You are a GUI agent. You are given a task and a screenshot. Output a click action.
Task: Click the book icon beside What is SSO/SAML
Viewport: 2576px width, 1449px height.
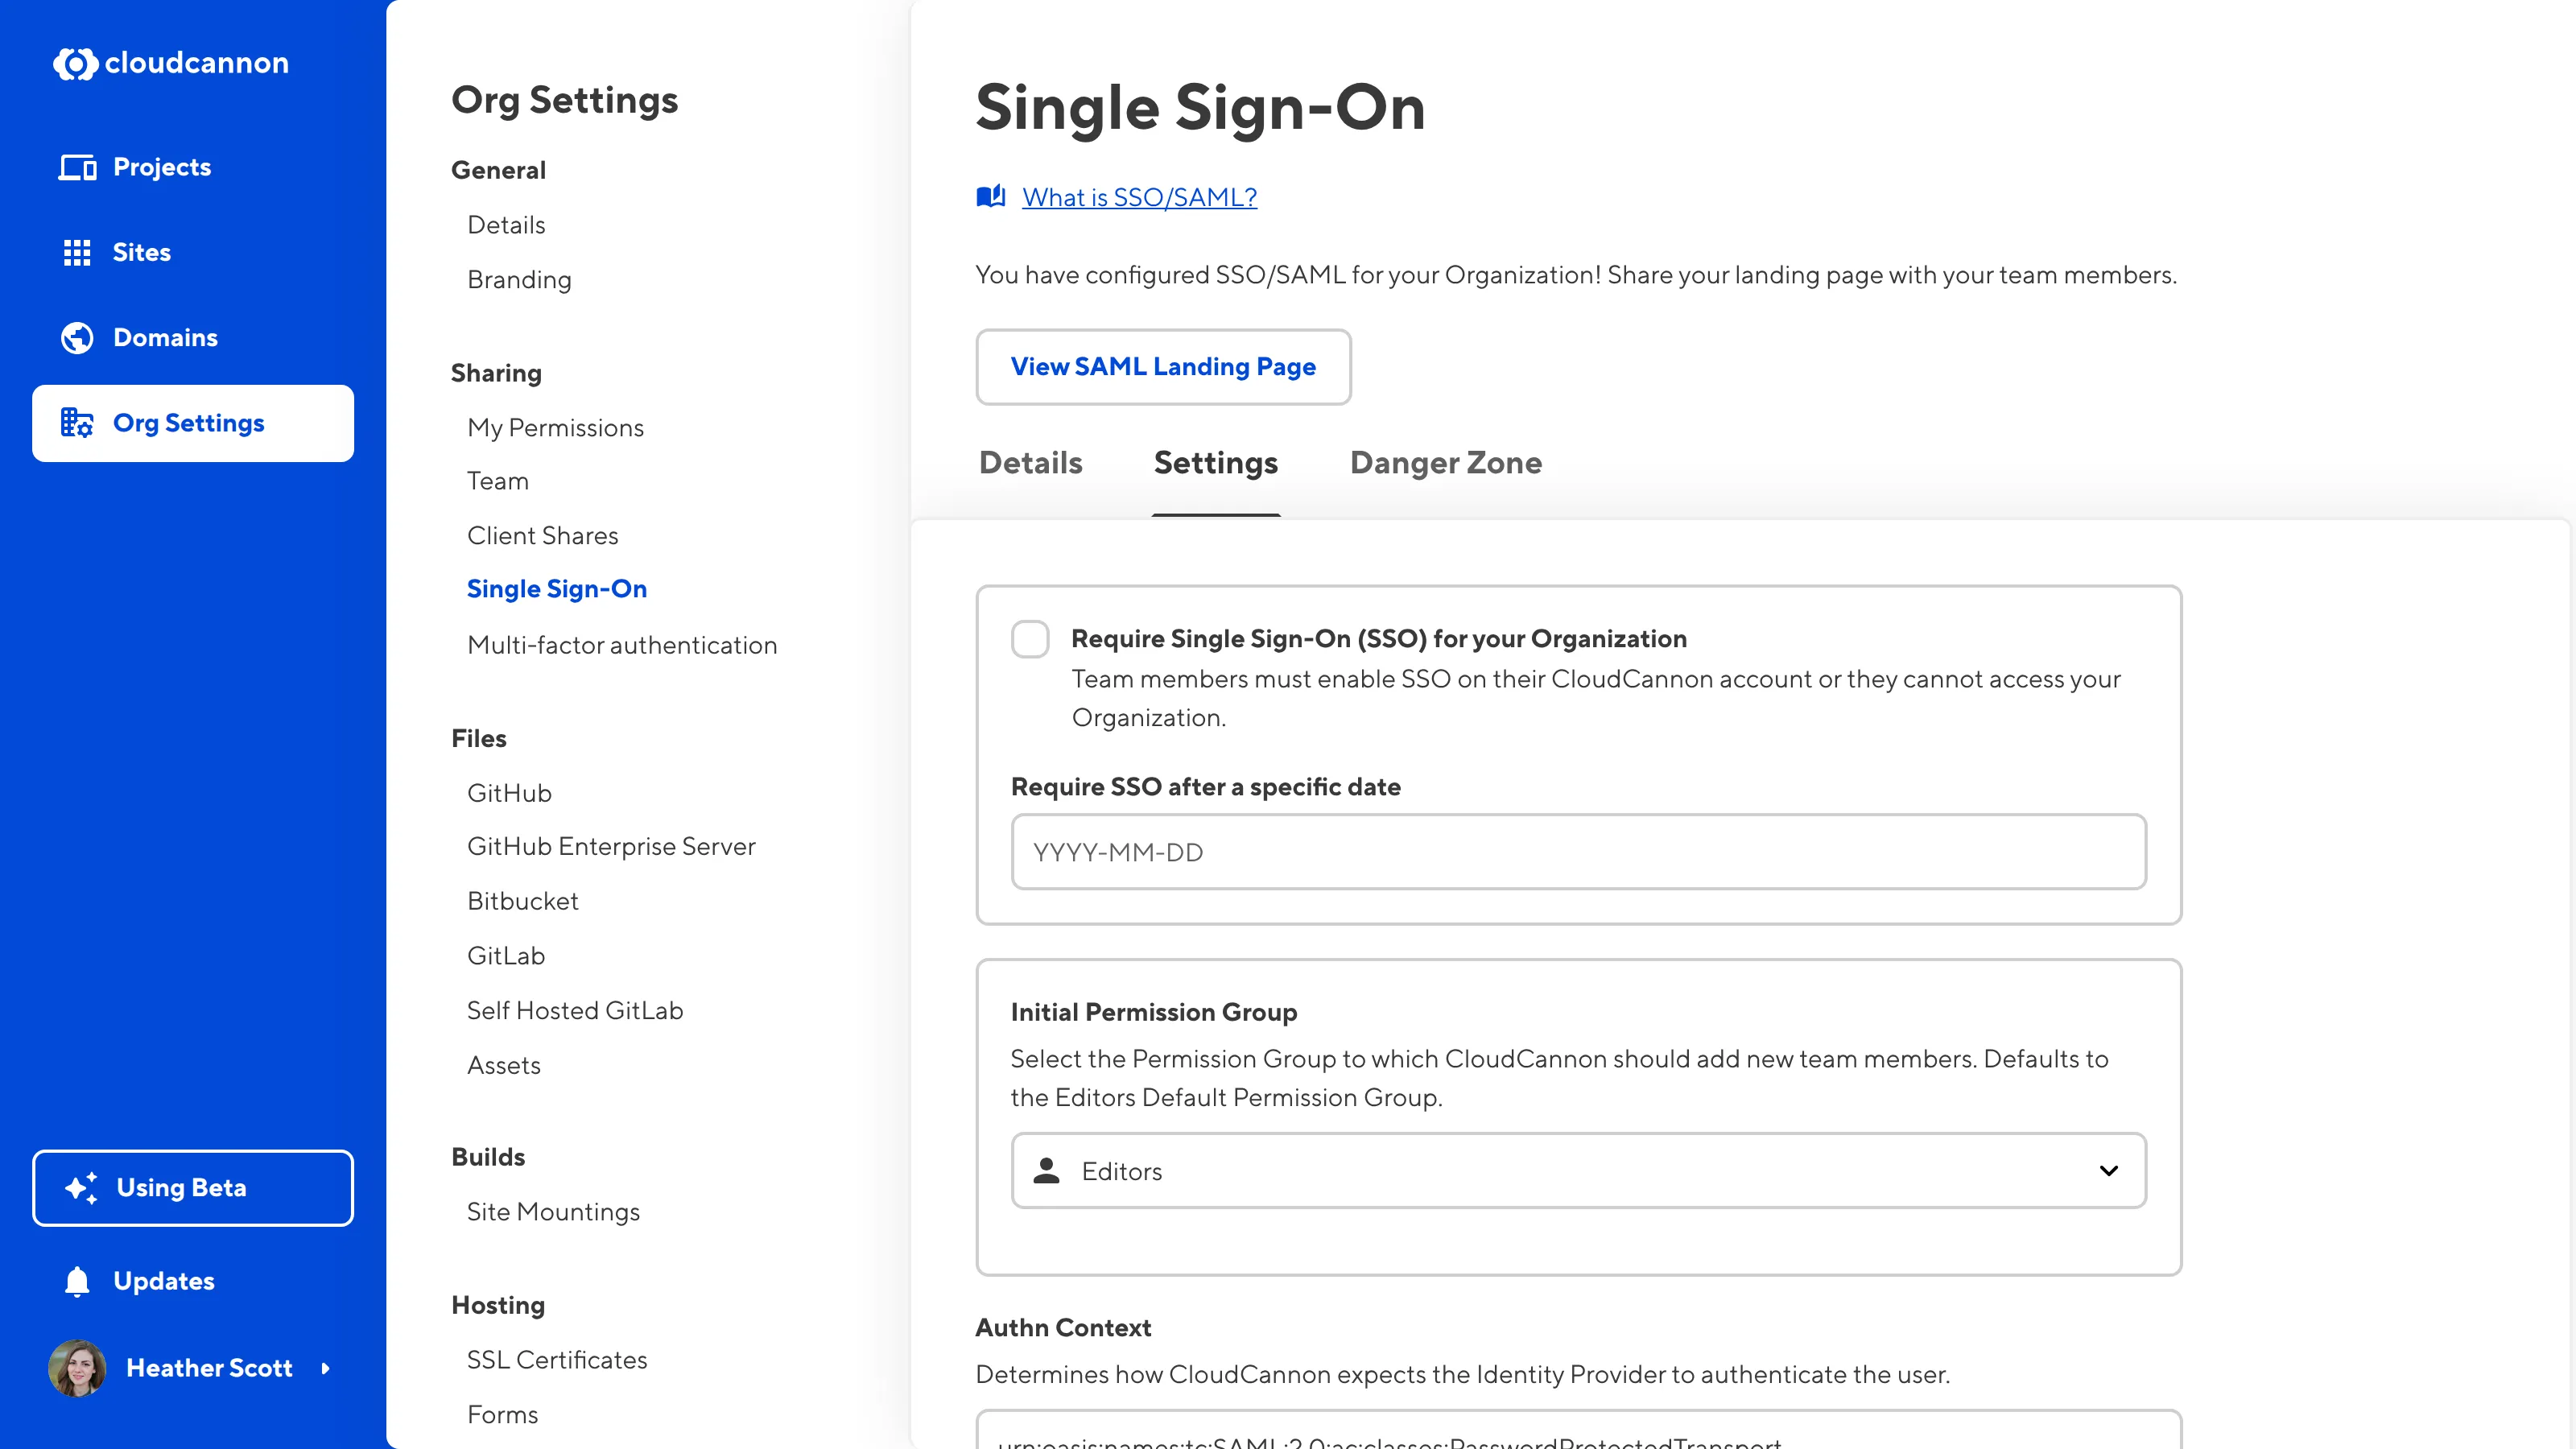pyautogui.click(x=990, y=196)
